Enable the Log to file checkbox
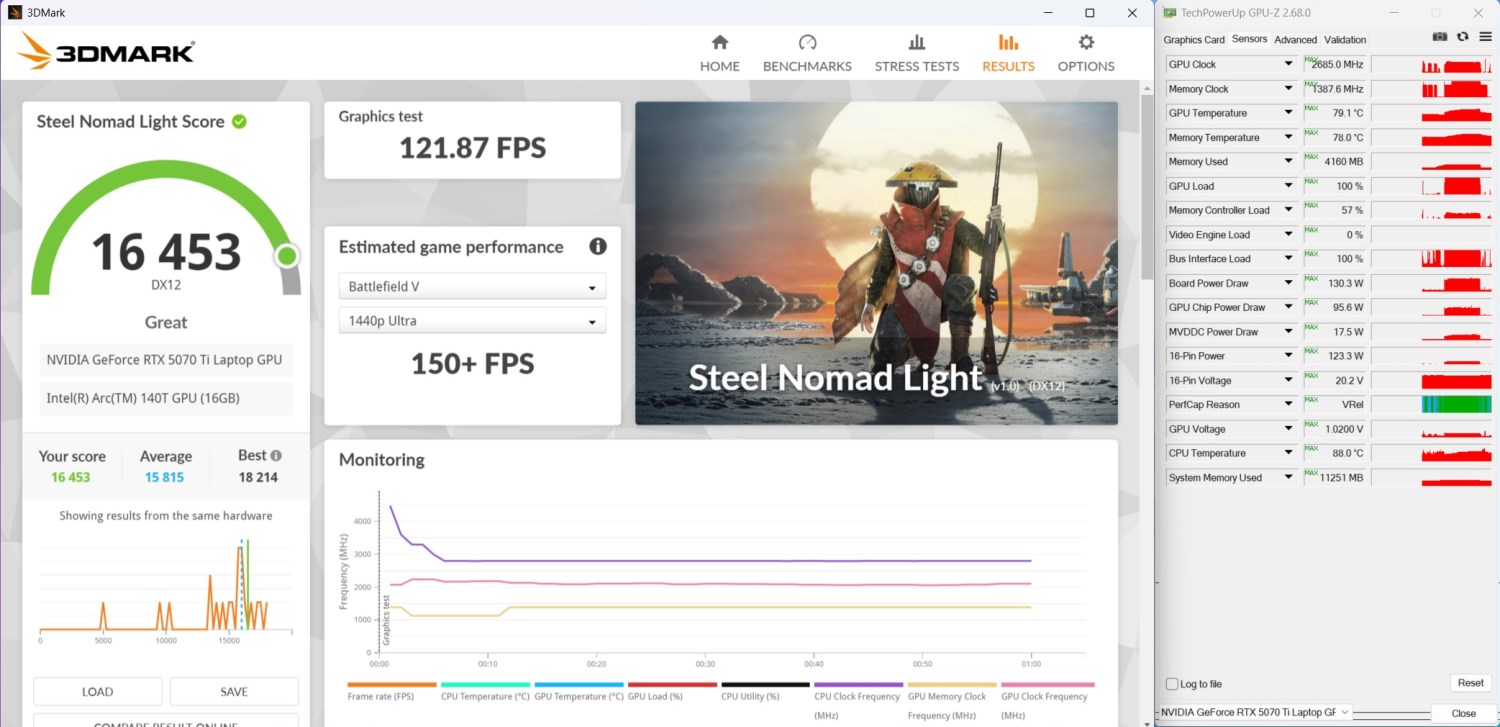Viewport: 1500px width, 727px height. point(1172,684)
